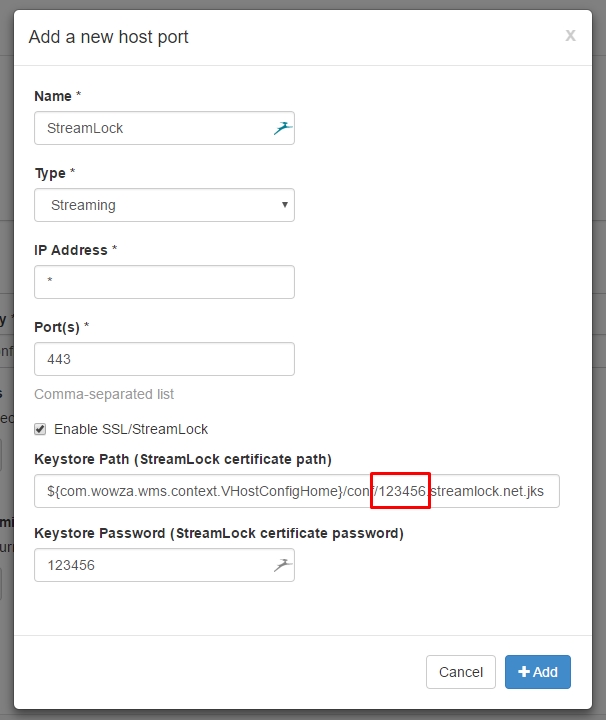The image size is (606, 720).
Task: Click the teal autofill icon in Name field
Action: point(283,128)
